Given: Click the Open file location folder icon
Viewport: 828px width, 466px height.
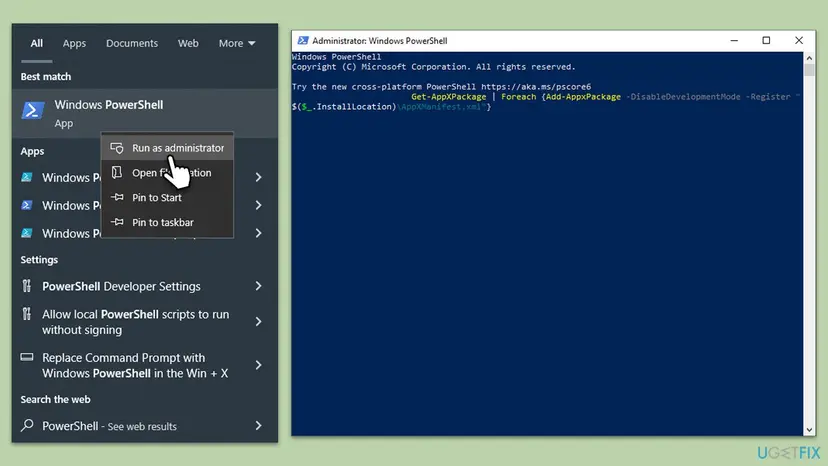Looking at the screenshot, I should [117, 172].
